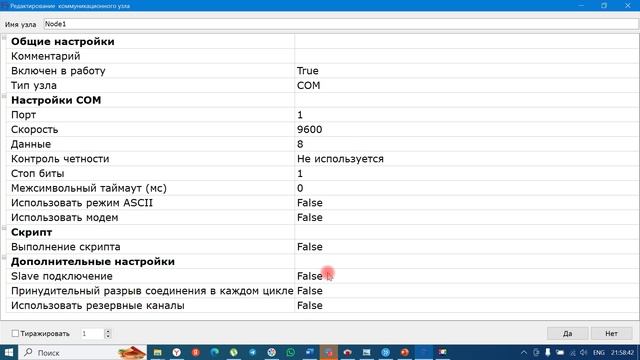Toggle Принудительный разрыв соединения value False
Viewport: 640px width, 360px height.
point(466,291)
